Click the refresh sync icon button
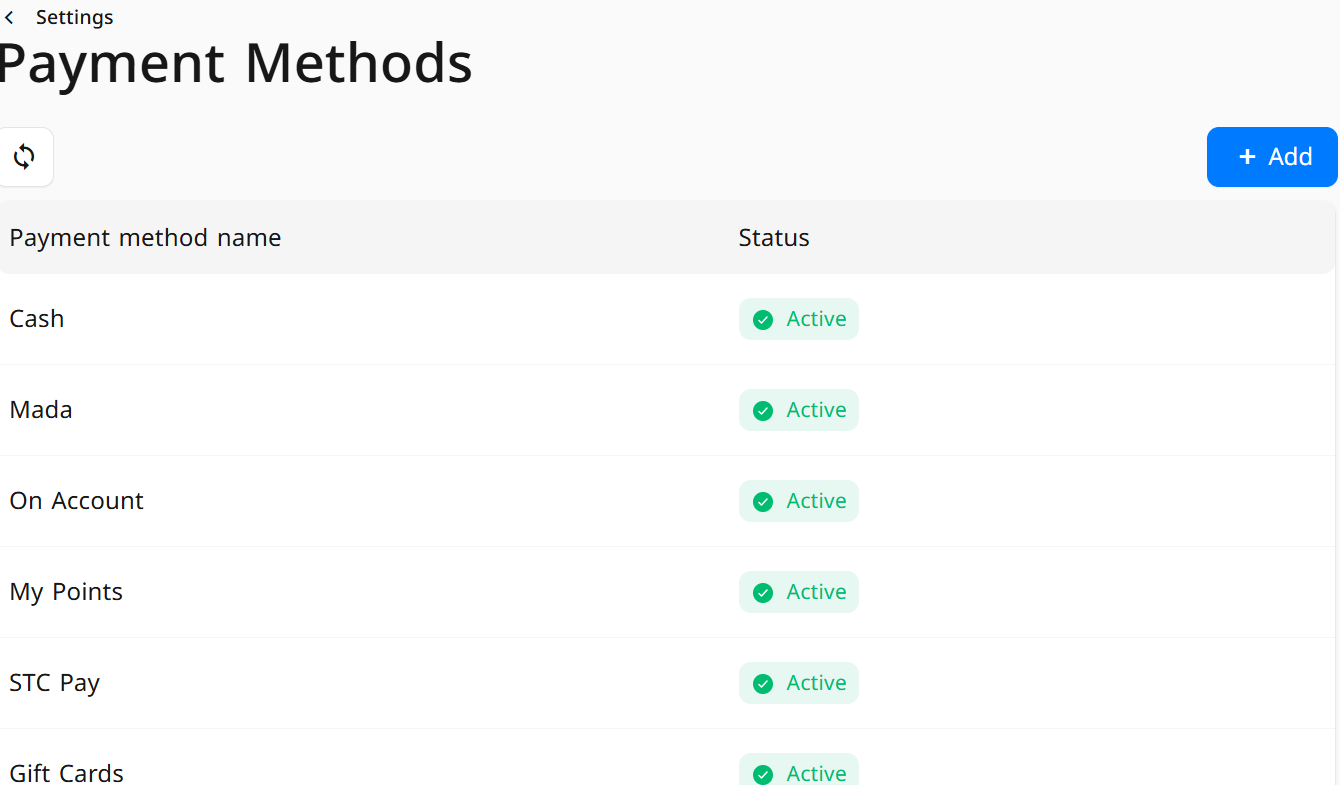Viewport: 1340px width, 785px height. (x=25, y=157)
